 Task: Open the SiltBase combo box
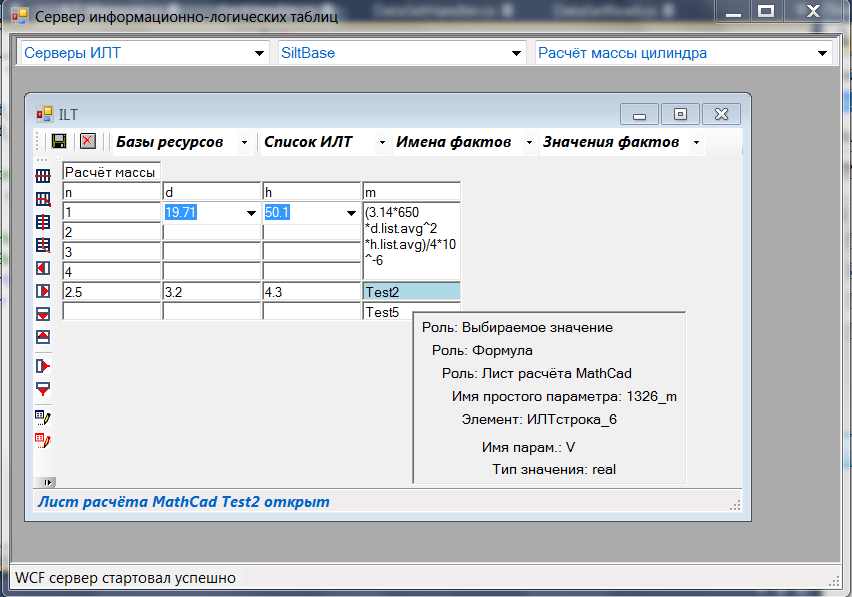click(x=401, y=53)
